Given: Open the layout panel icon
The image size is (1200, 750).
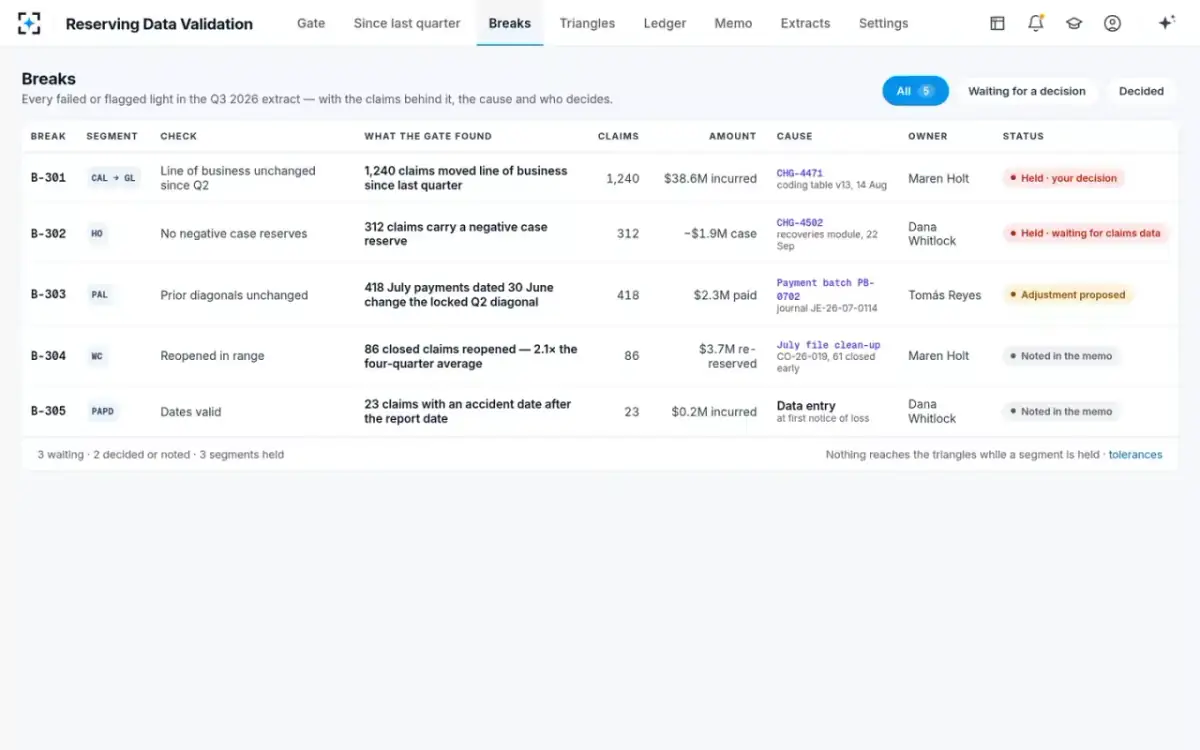Looking at the screenshot, I should [997, 23].
